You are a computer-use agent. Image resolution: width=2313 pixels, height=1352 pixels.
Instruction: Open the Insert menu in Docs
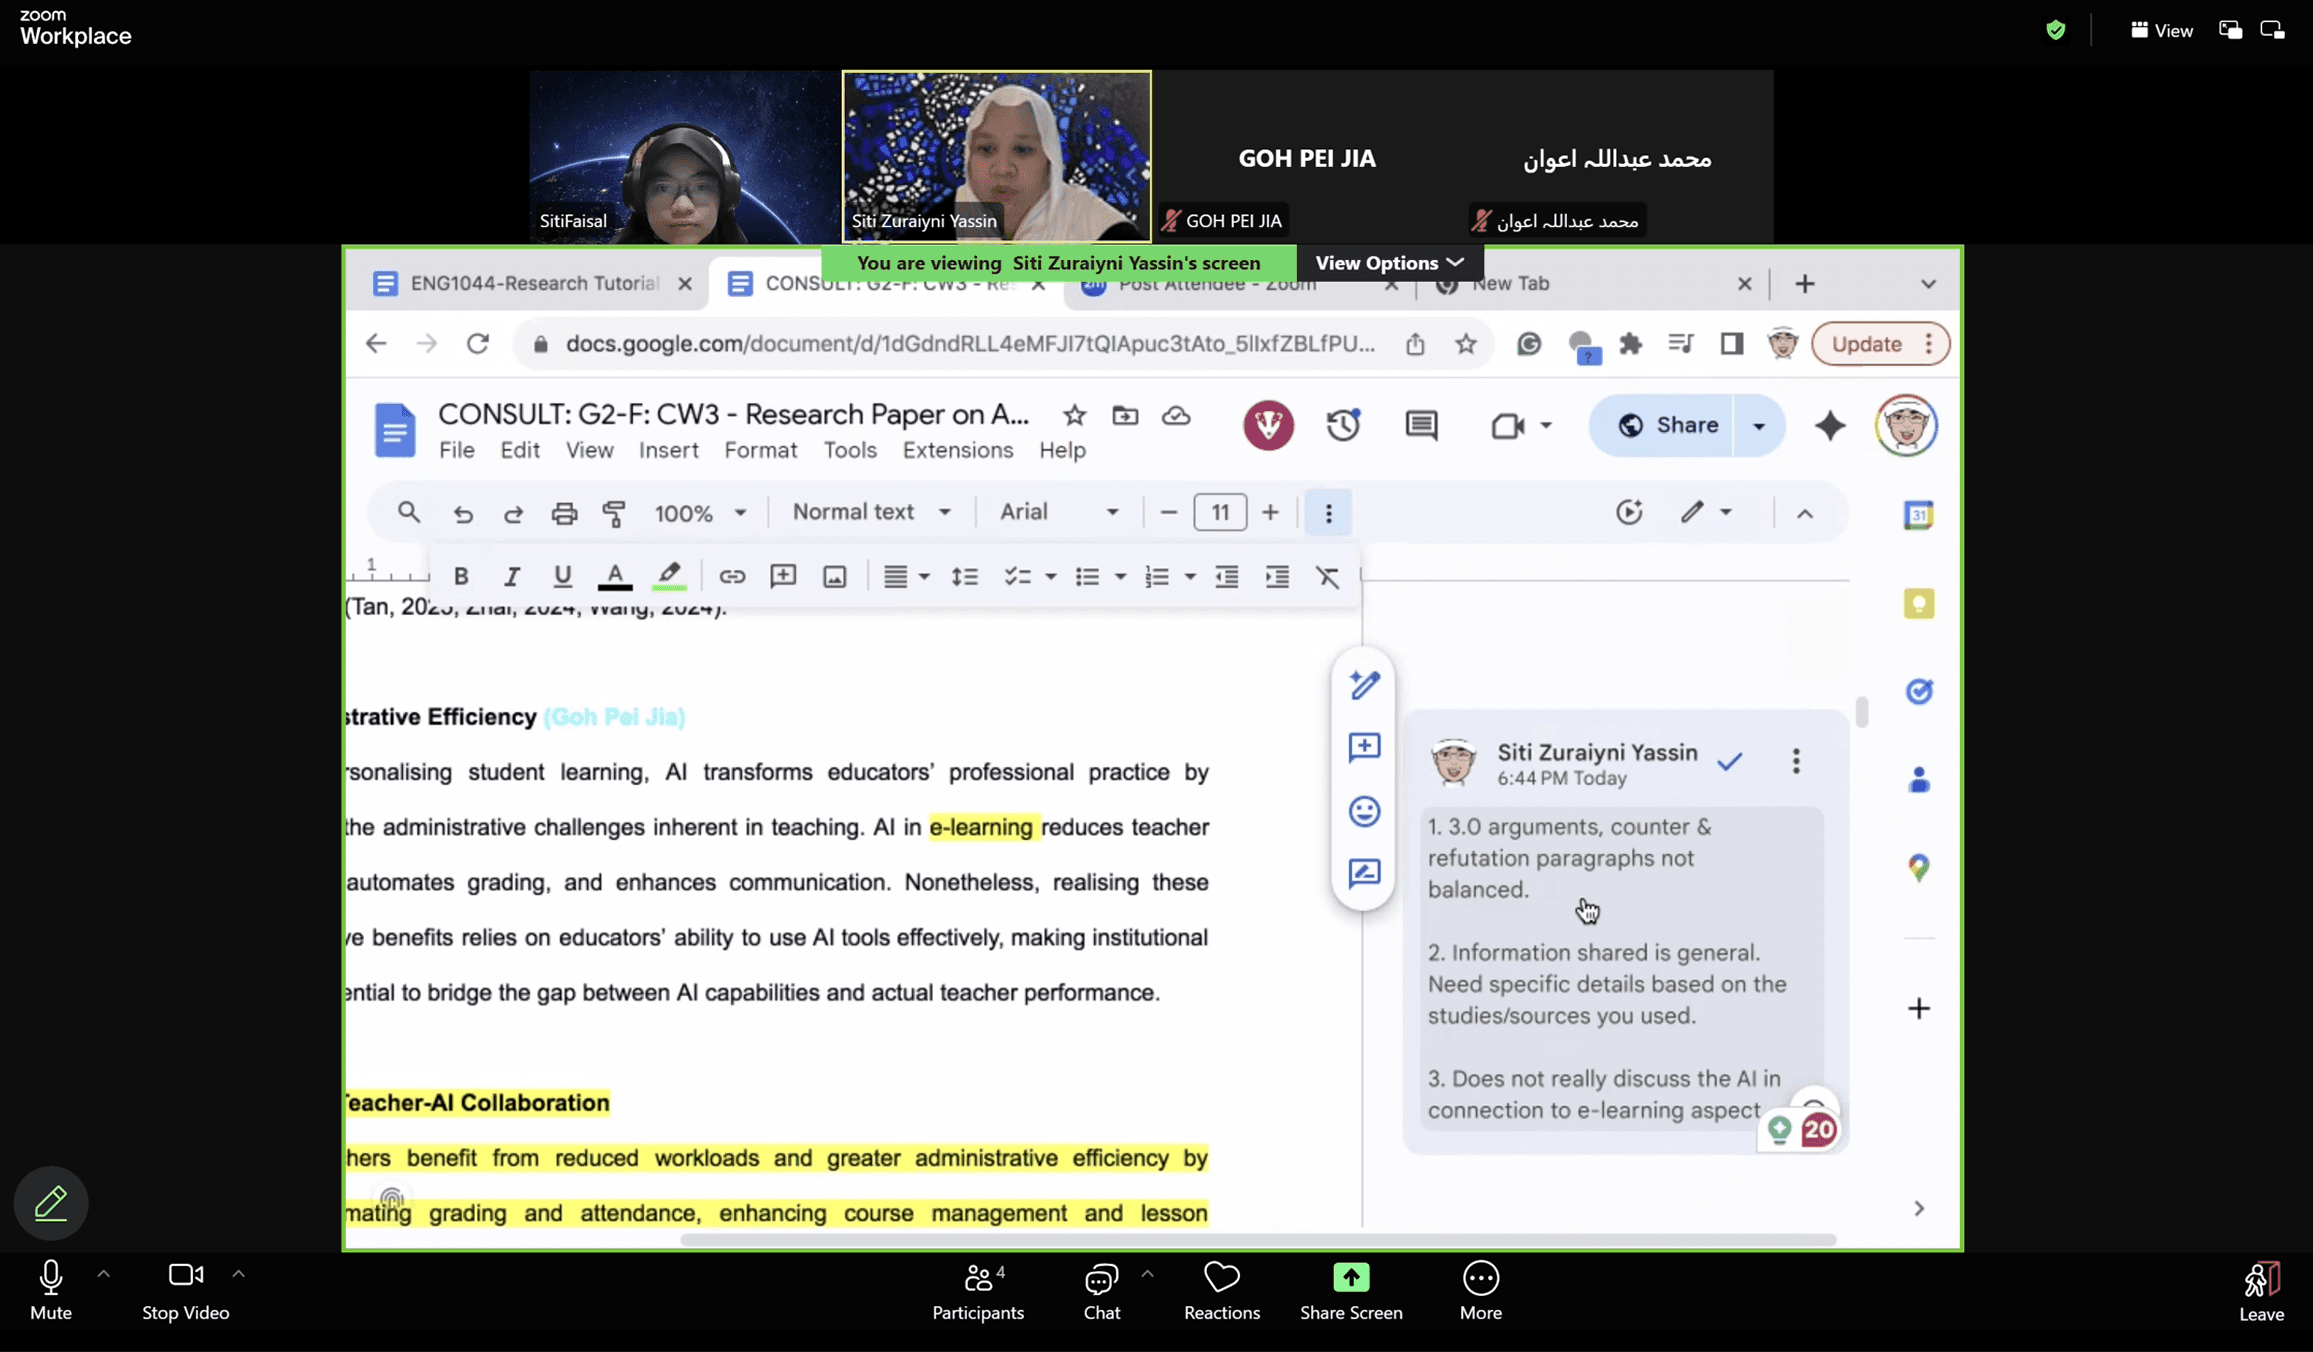click(x=668, y=450)
